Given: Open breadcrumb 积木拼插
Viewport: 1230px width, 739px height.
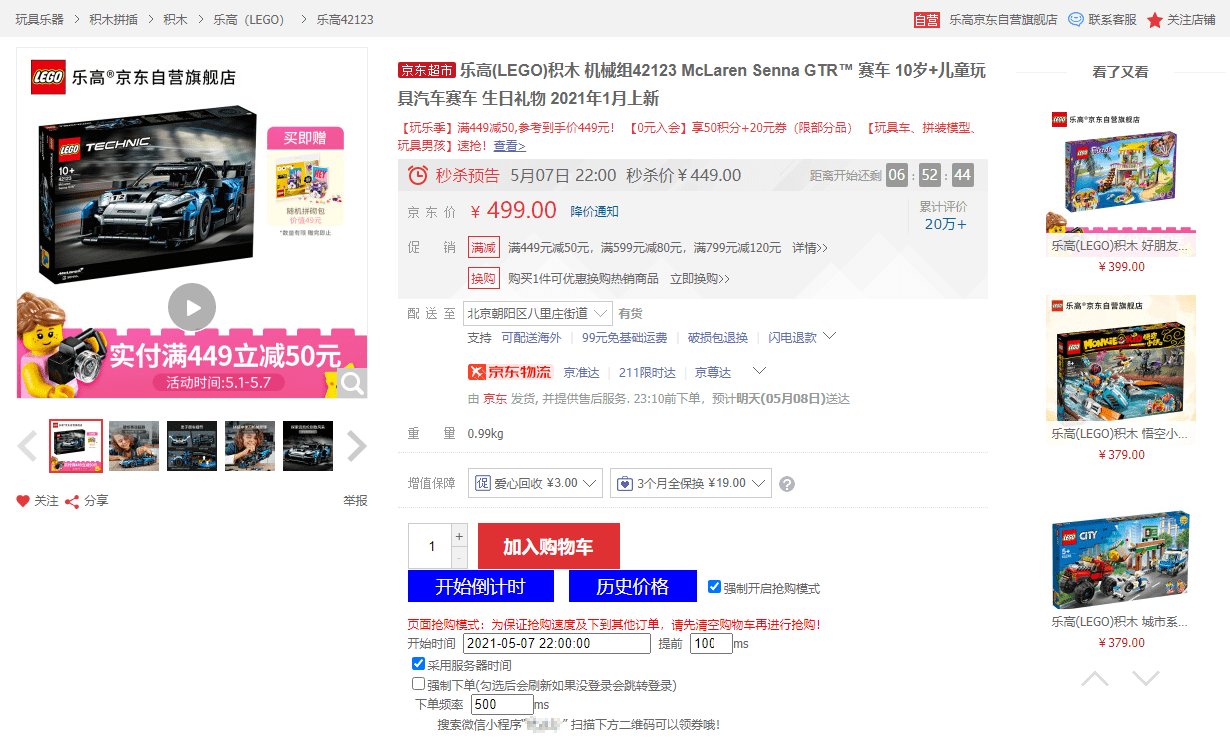Looking at the screenshot, I should (113, 19).
